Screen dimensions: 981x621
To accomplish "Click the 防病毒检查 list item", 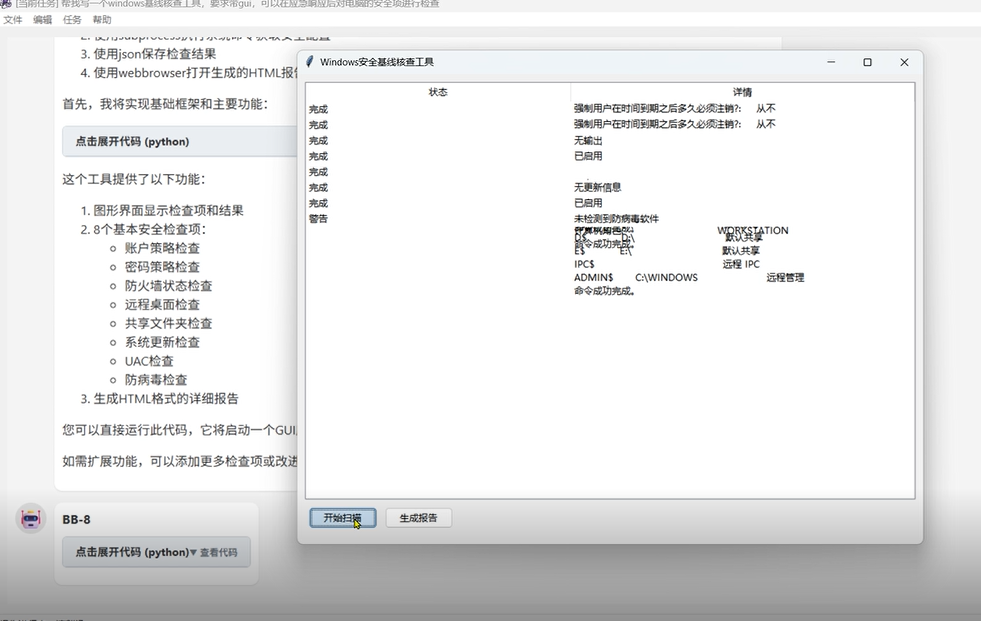I will point(156,380).
